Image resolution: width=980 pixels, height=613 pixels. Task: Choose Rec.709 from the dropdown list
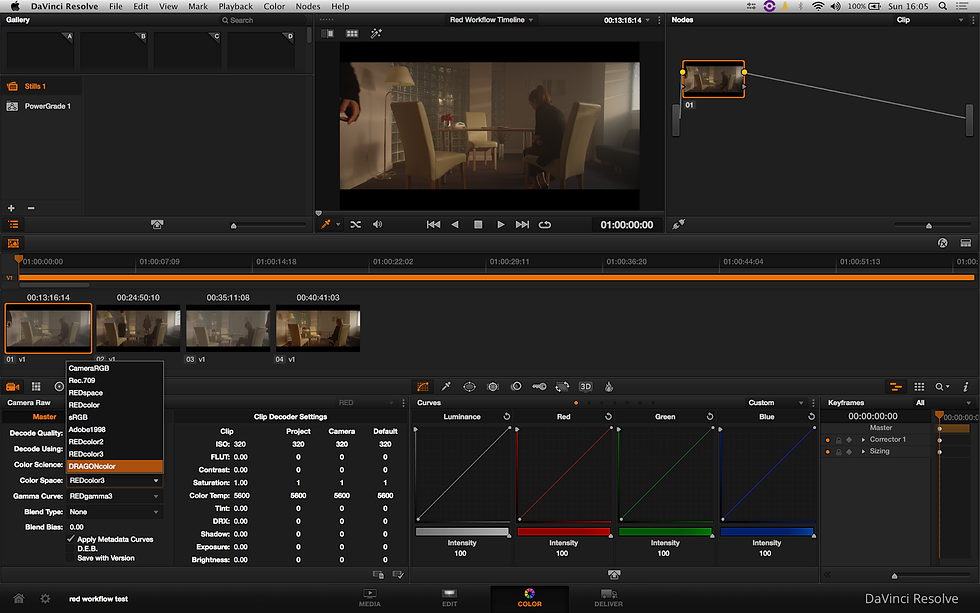(x=114, y=381)
